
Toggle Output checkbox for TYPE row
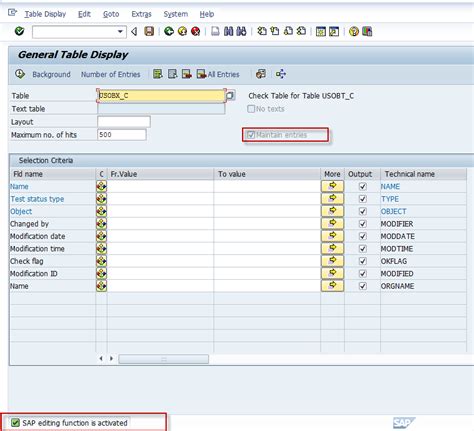coord(363,199)
